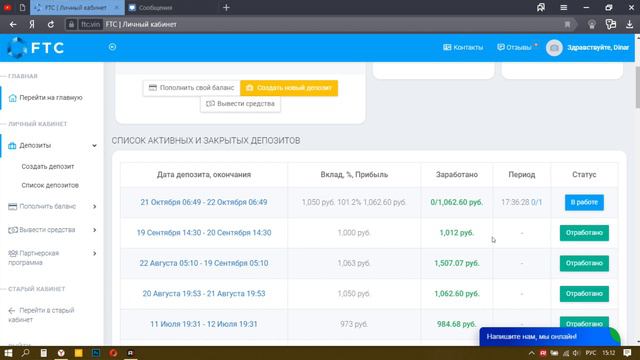Toggle the sidebar via the circle icon

tap(112, 47)
